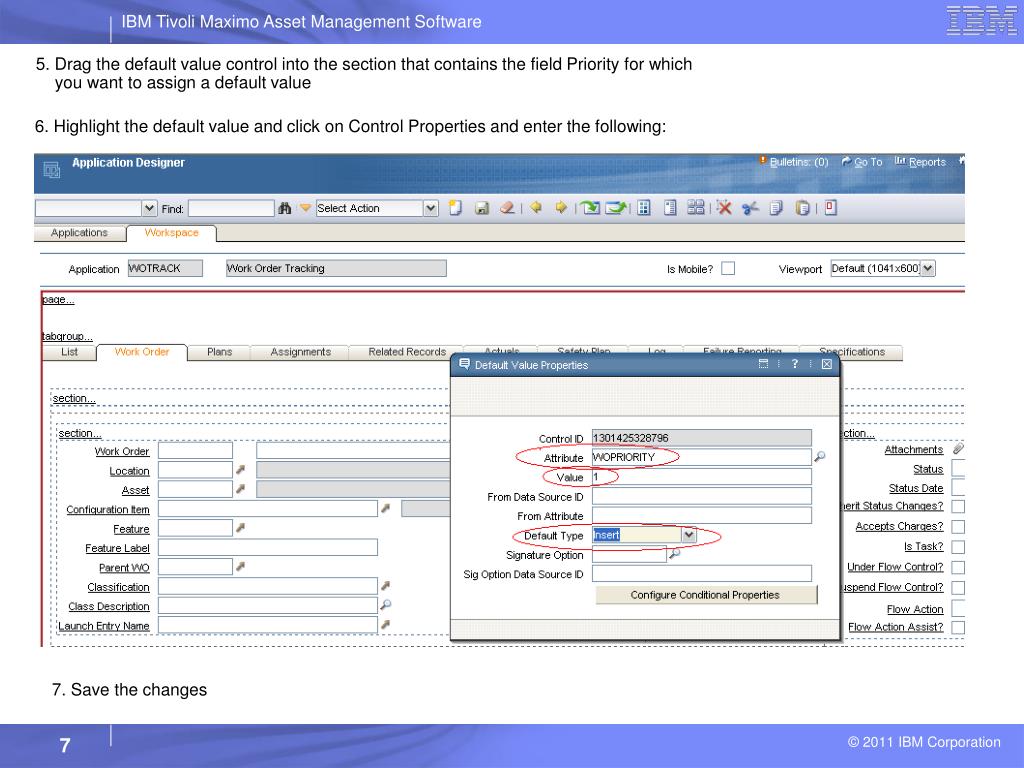The image size is (1024, 768).
Task: Click the minimize icon in Default Value Properties
Action: point(763,364)
